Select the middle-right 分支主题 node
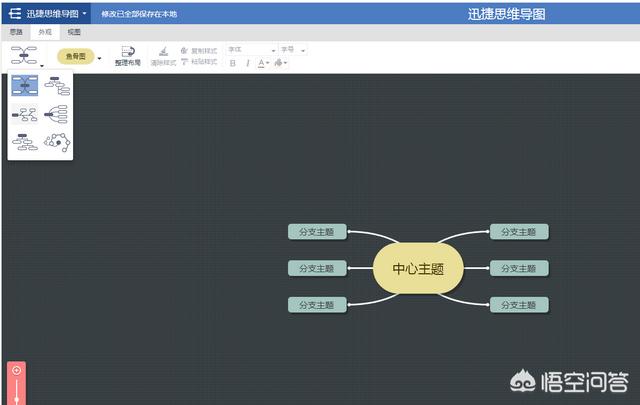Viewport: 640px width, 405px height. click(519, 268)
